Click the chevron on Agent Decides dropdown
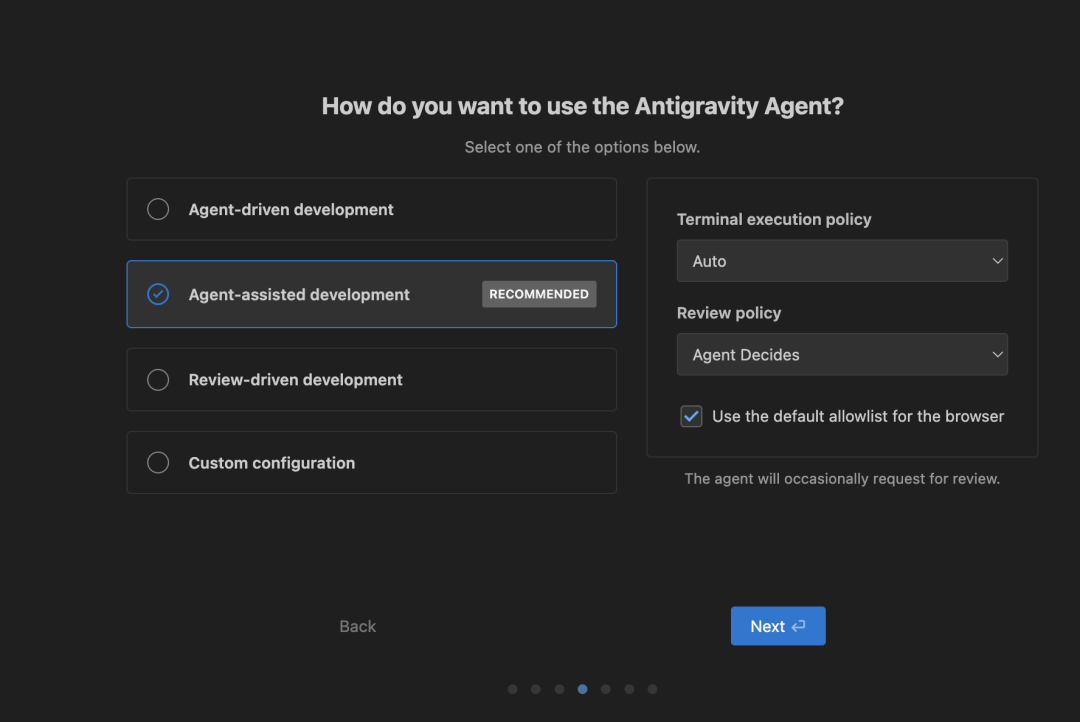Viewport: 1080px width, 722px height. (x=997, y=355)
